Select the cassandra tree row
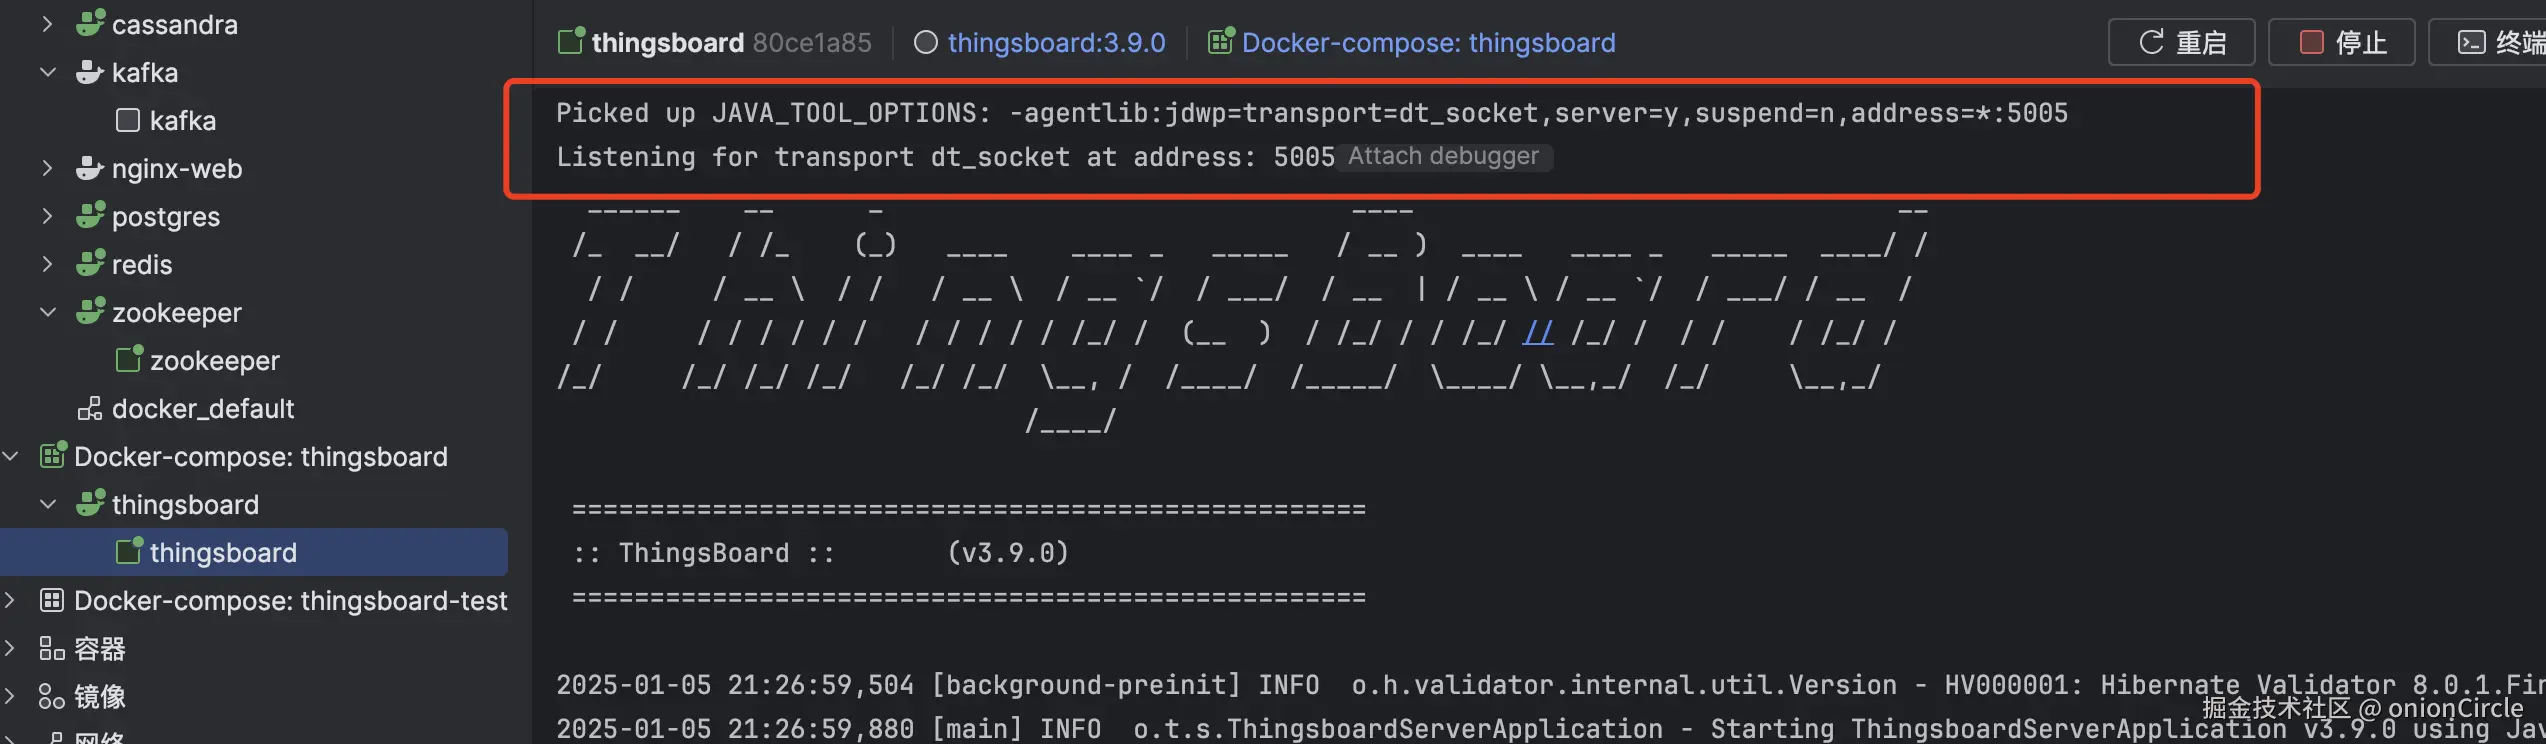Image resolution: width=2546 pixels, height=744 pixels. click(x=254, y=24)
